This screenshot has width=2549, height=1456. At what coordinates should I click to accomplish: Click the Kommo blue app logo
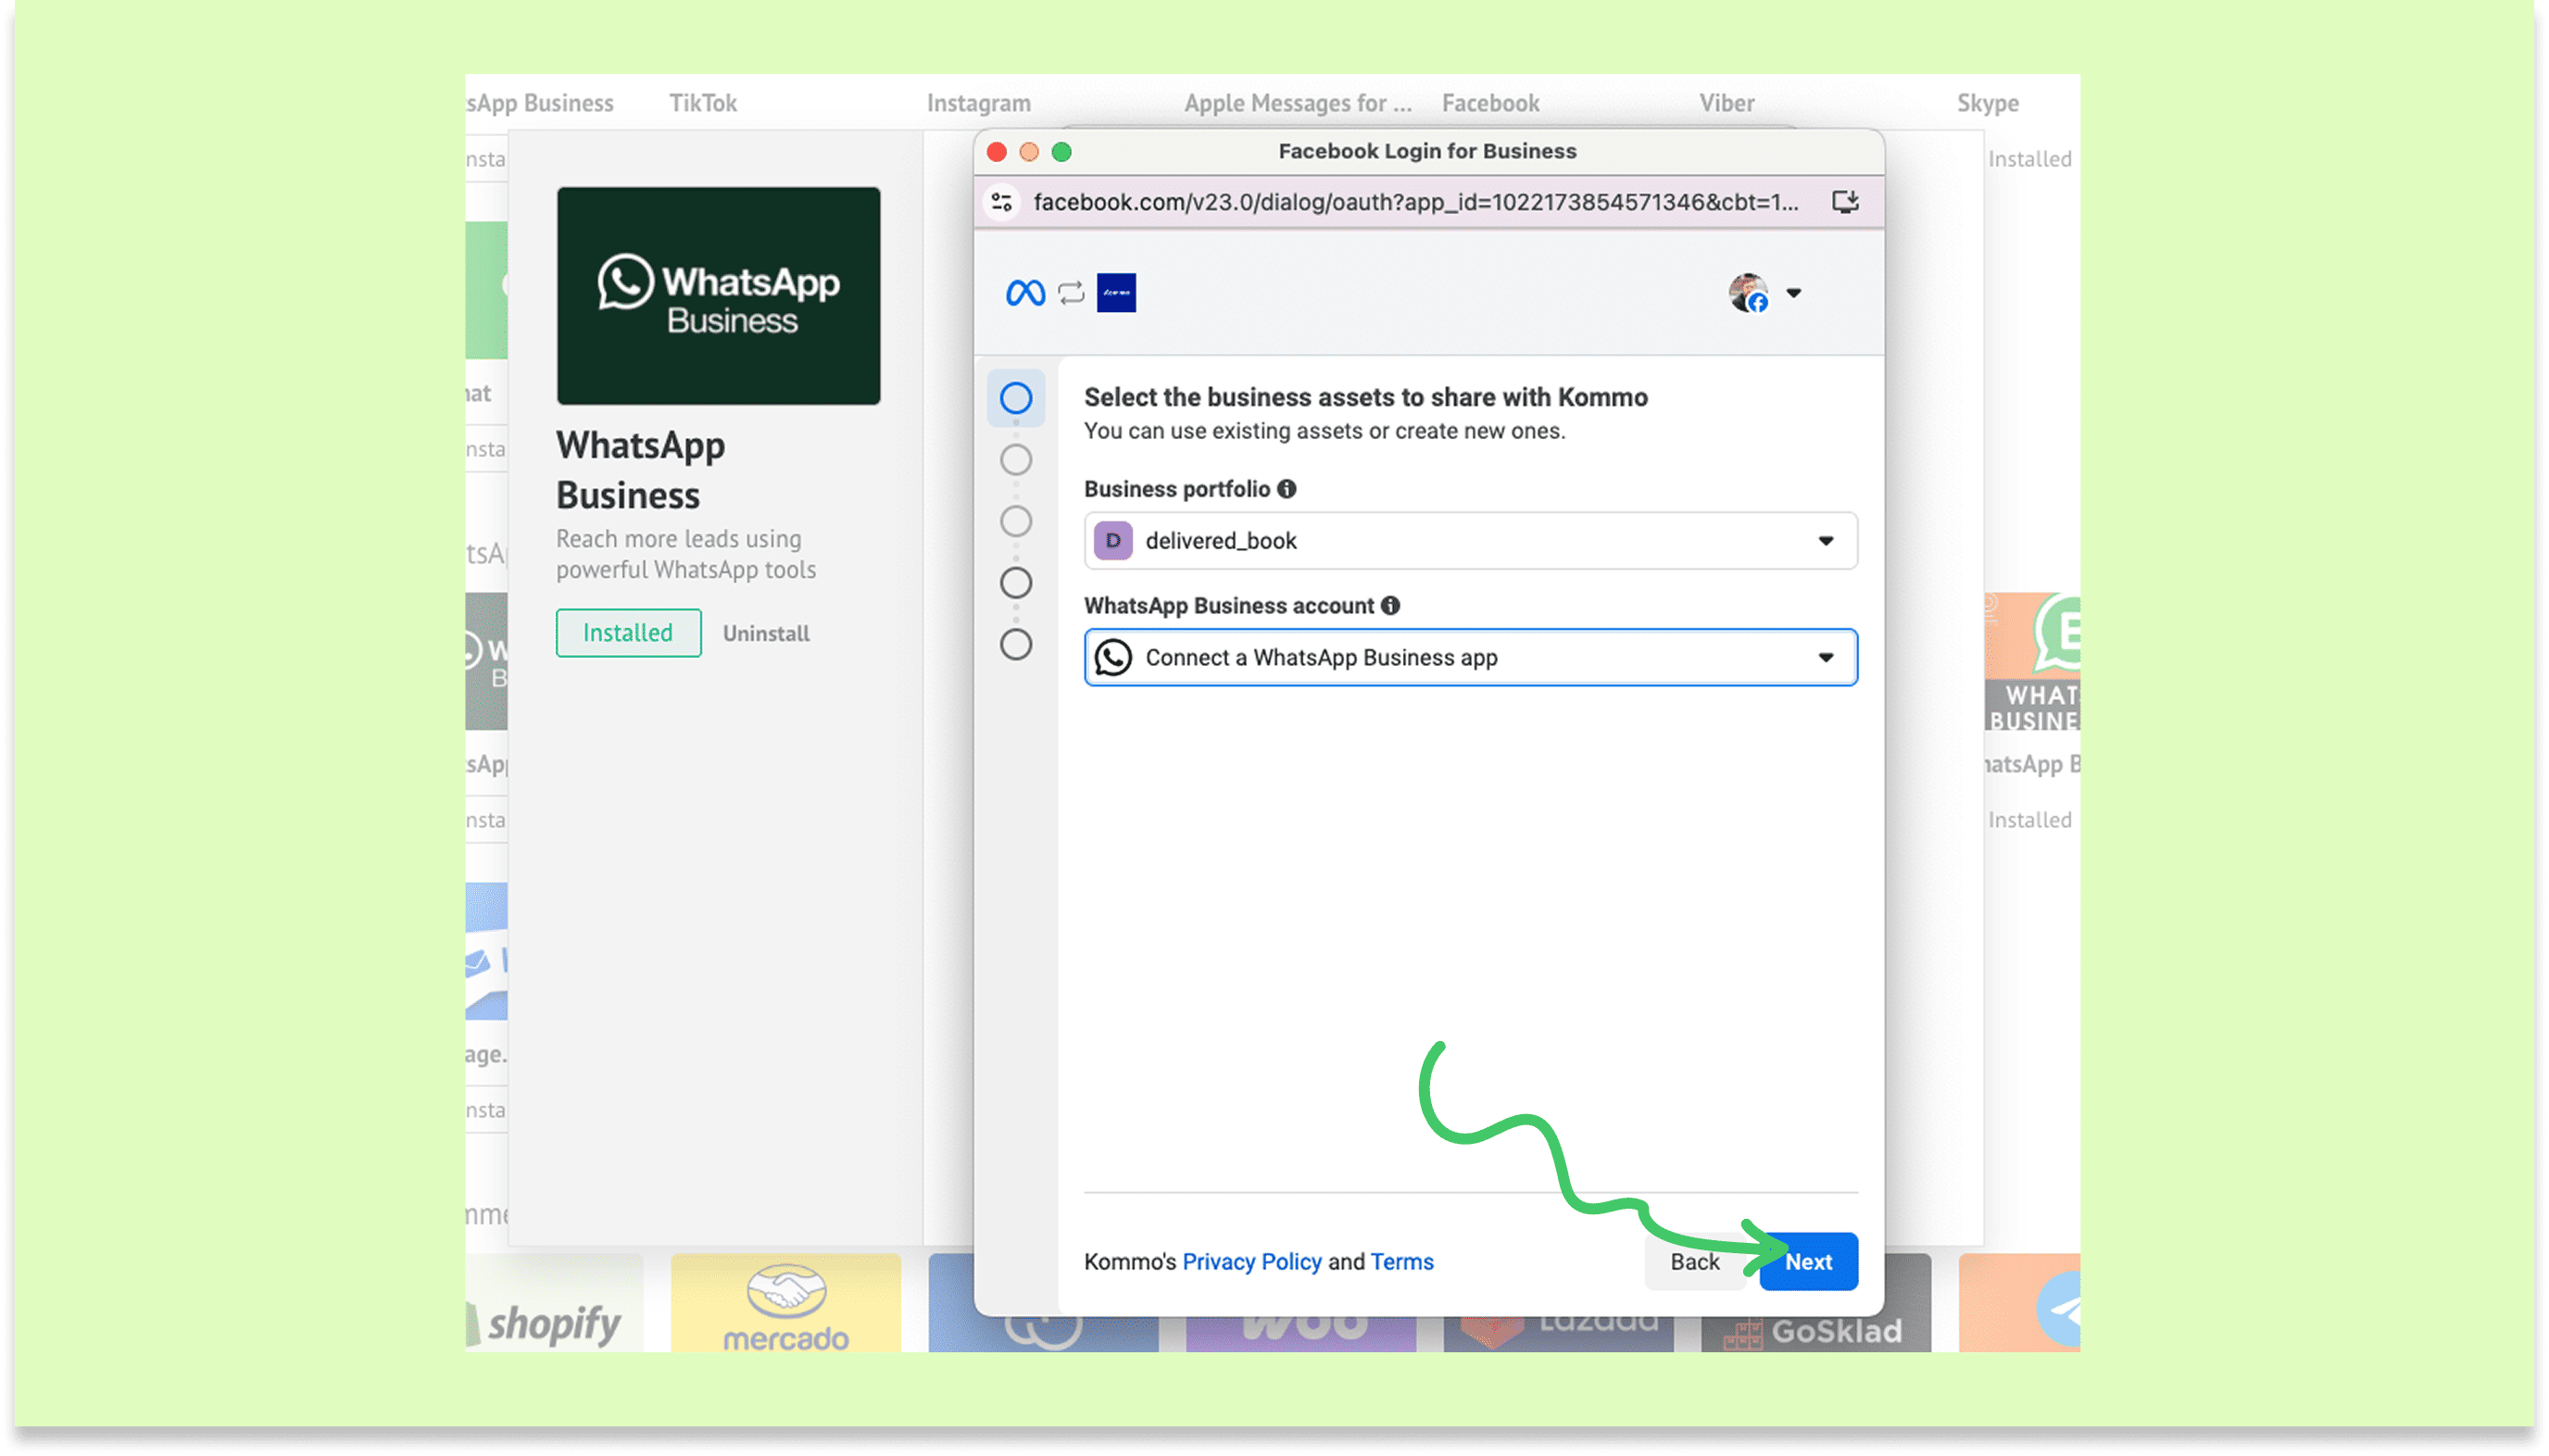click(1116, 293)
